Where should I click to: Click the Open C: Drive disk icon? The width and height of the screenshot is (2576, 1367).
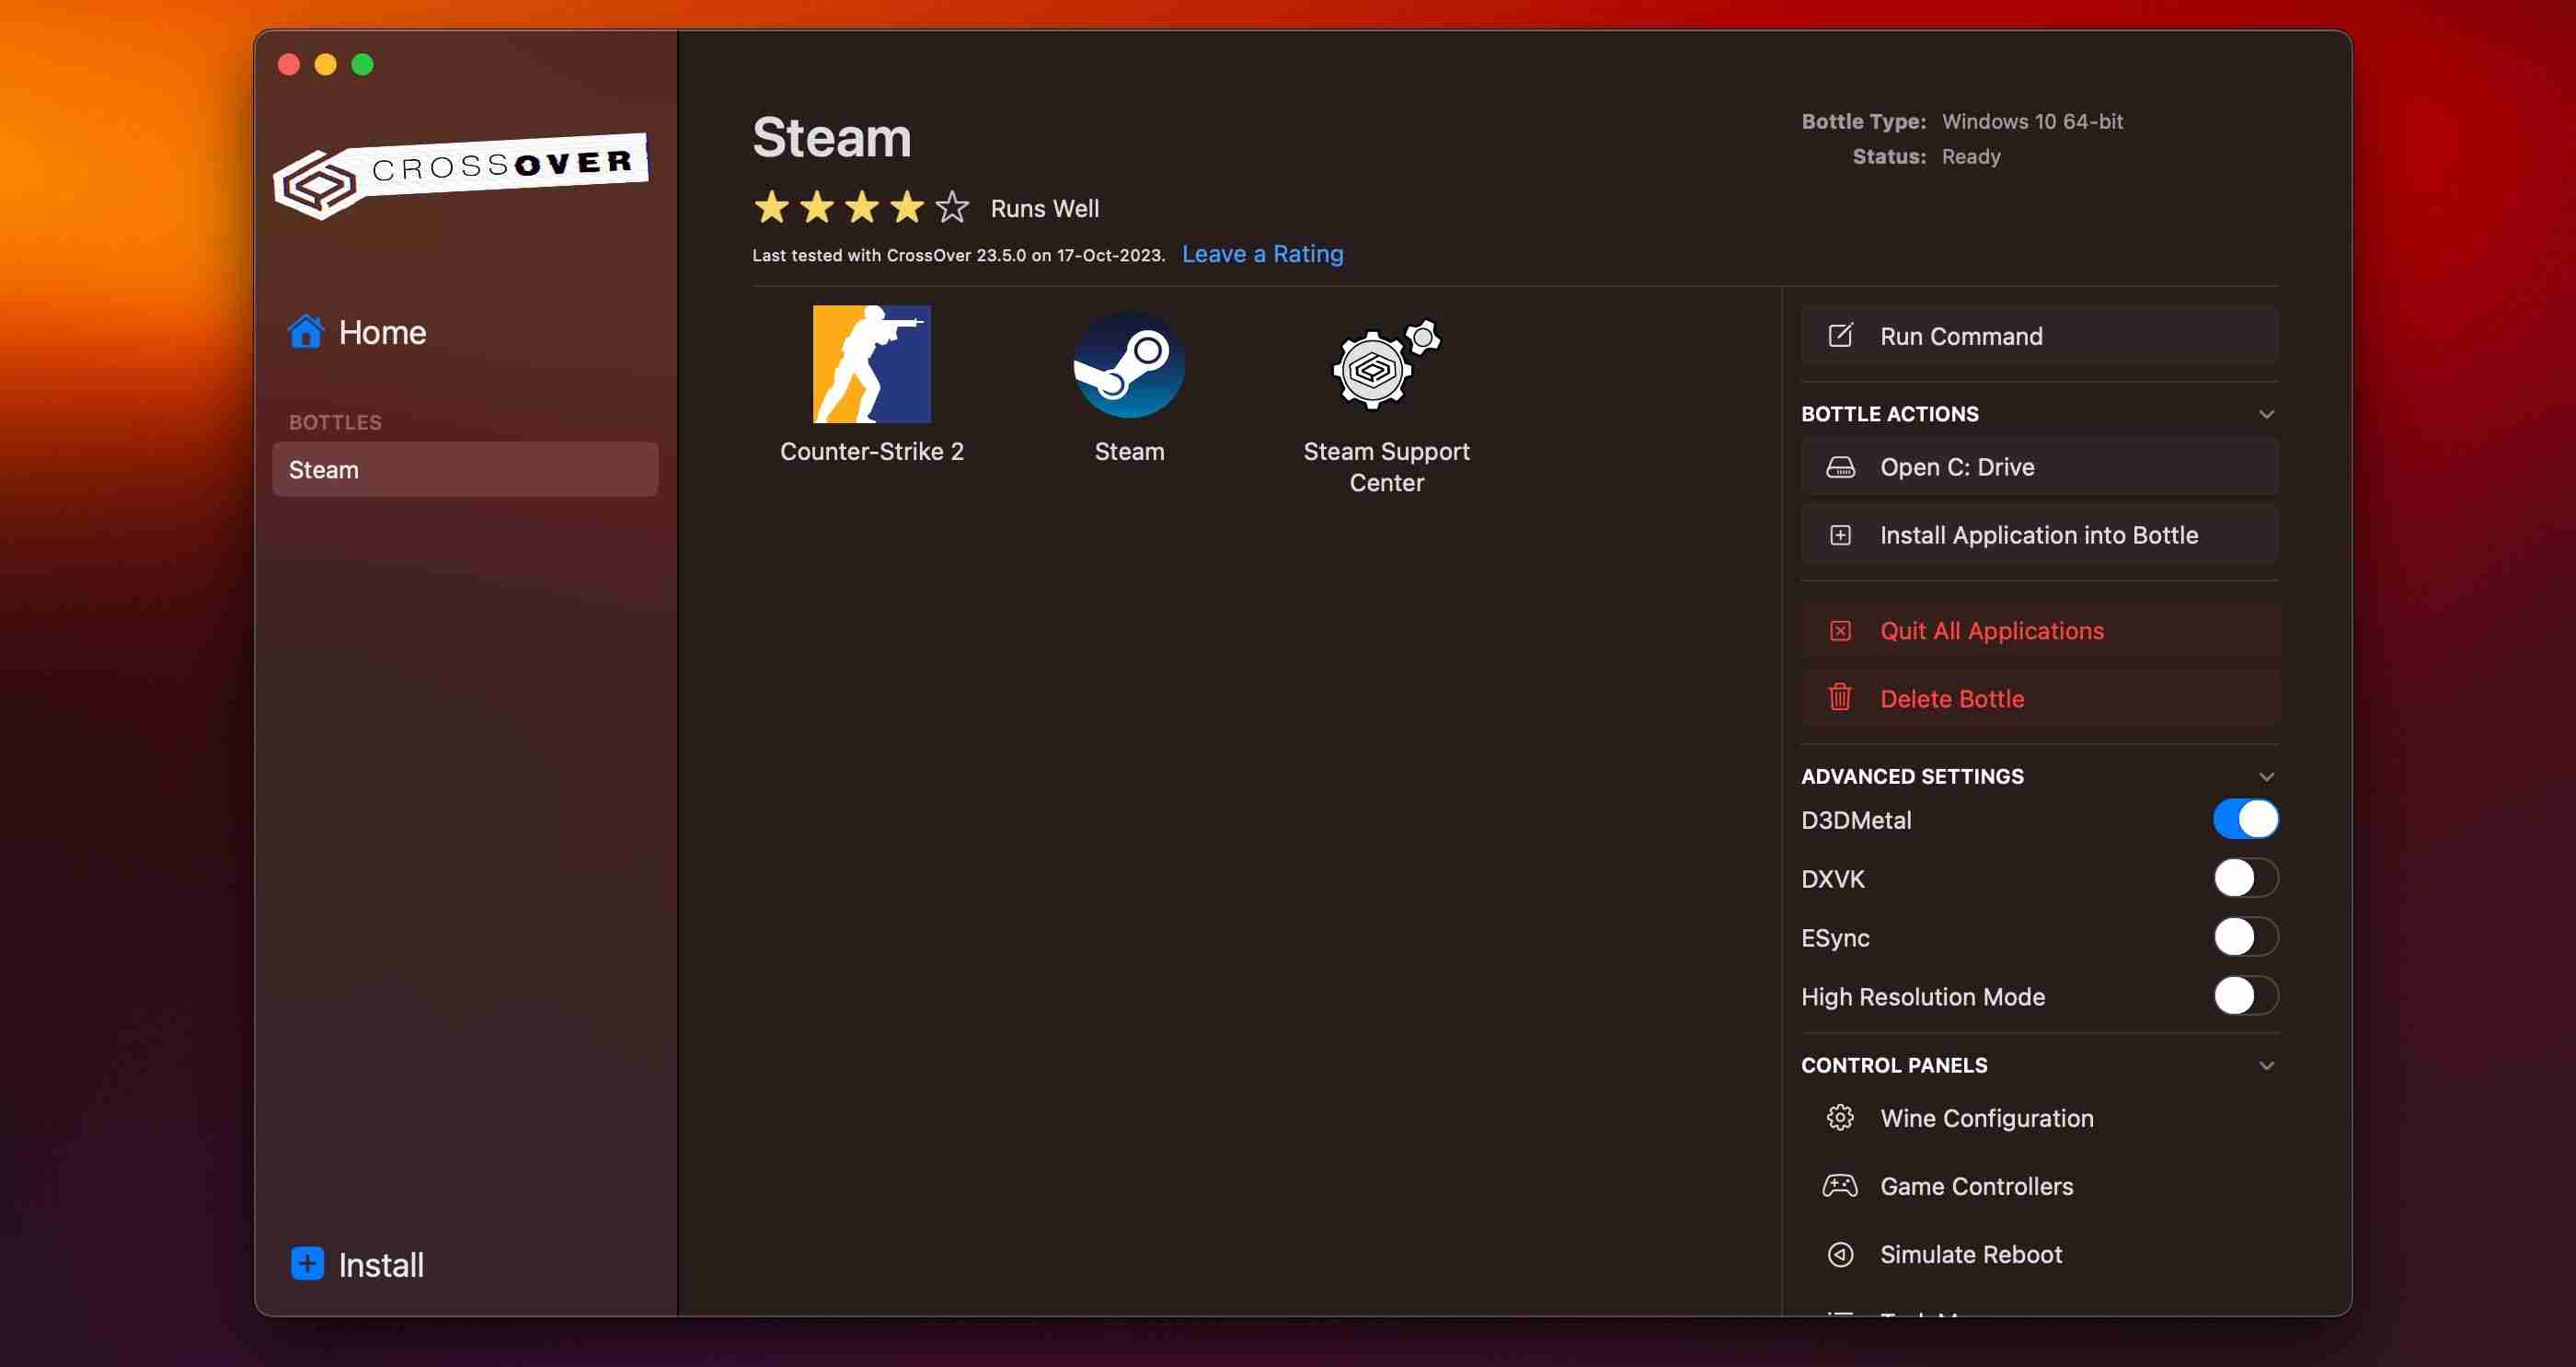[1840, 467]
